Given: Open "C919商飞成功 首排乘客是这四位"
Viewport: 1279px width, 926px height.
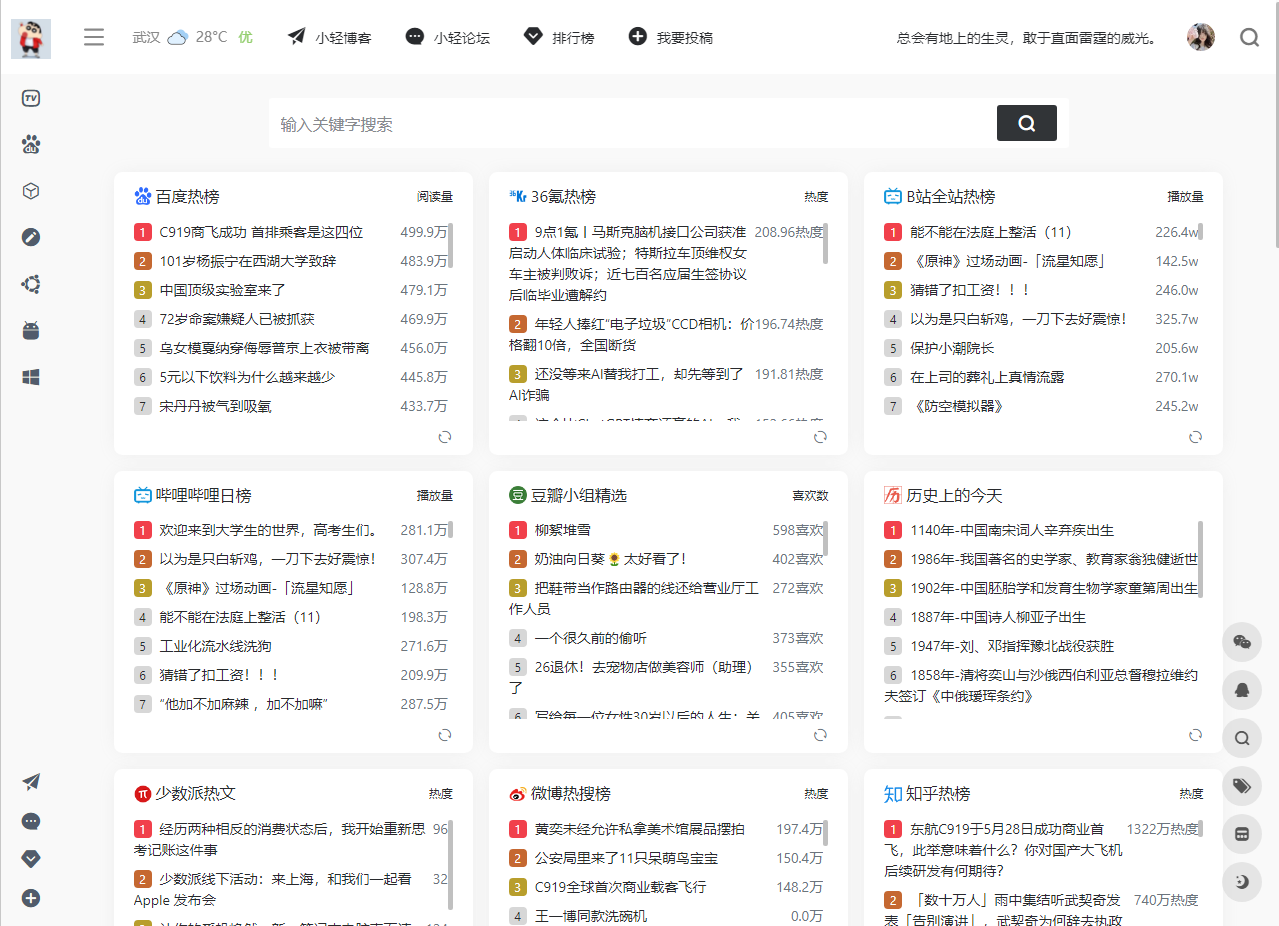Looking at the screenshot, I should pyautogui.click(x=261, y=232).
